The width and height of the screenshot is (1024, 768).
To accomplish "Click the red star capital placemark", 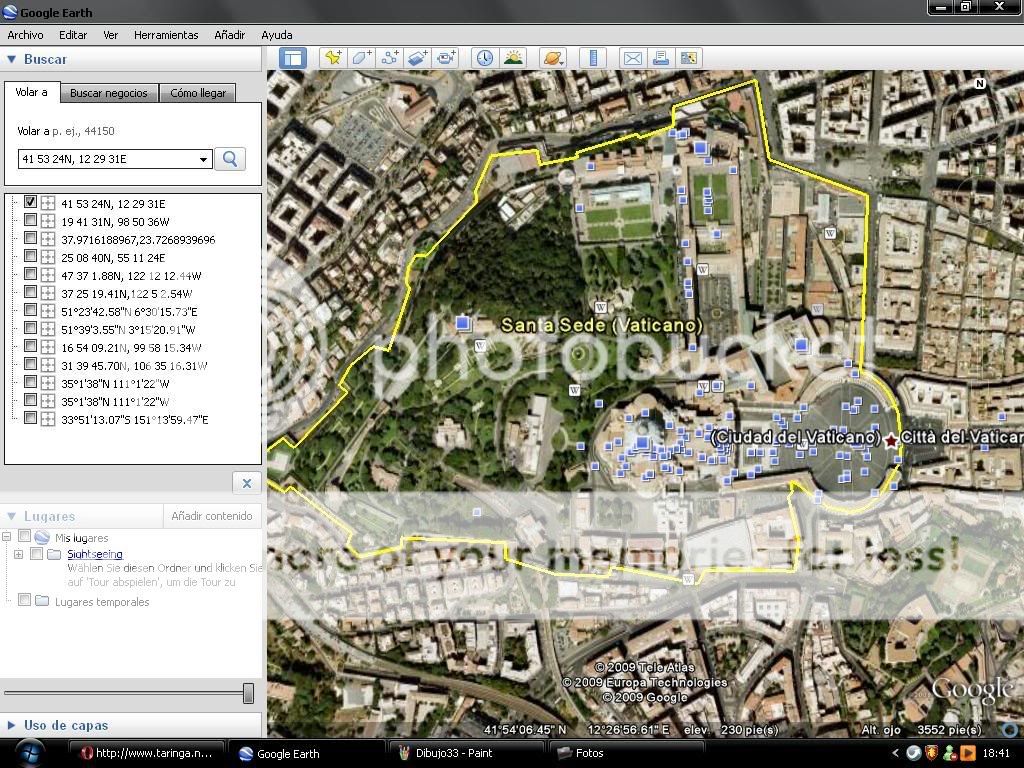I will pyautogui.click(x=891, y=441).
